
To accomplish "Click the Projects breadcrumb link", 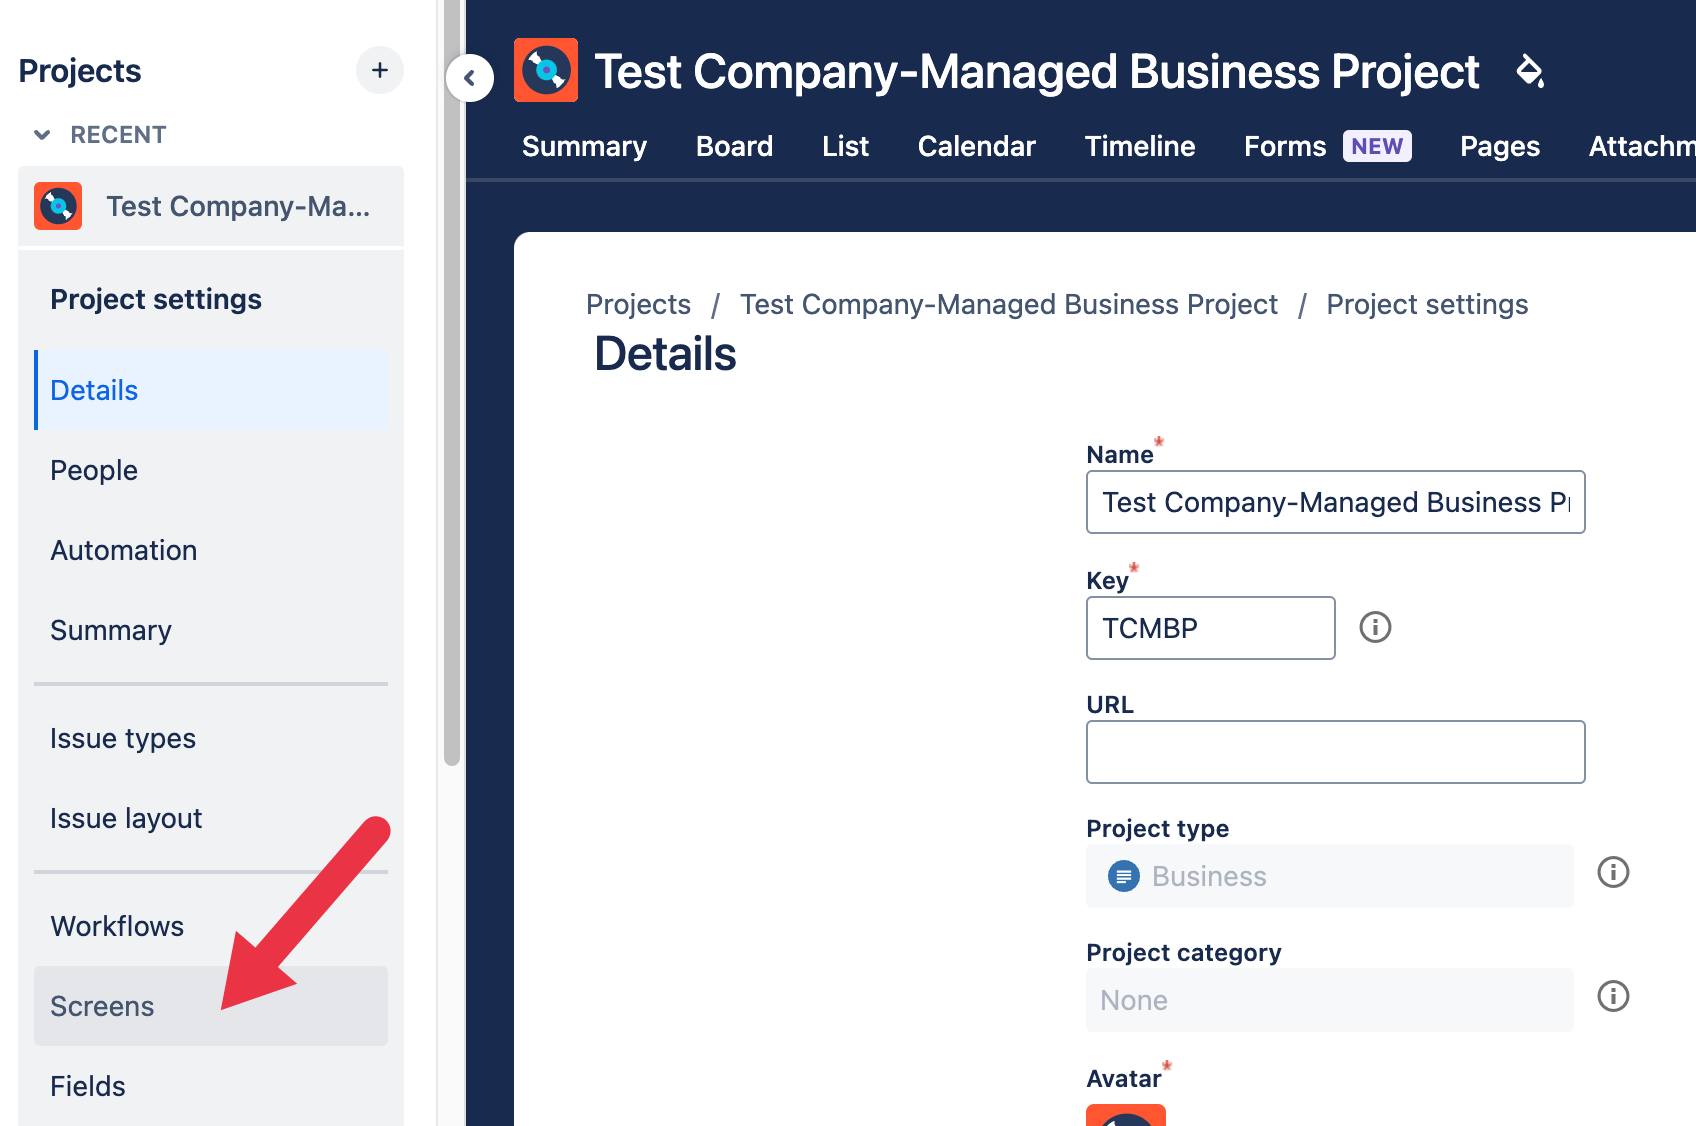I will pyautogui.click(x=638, y=304).
